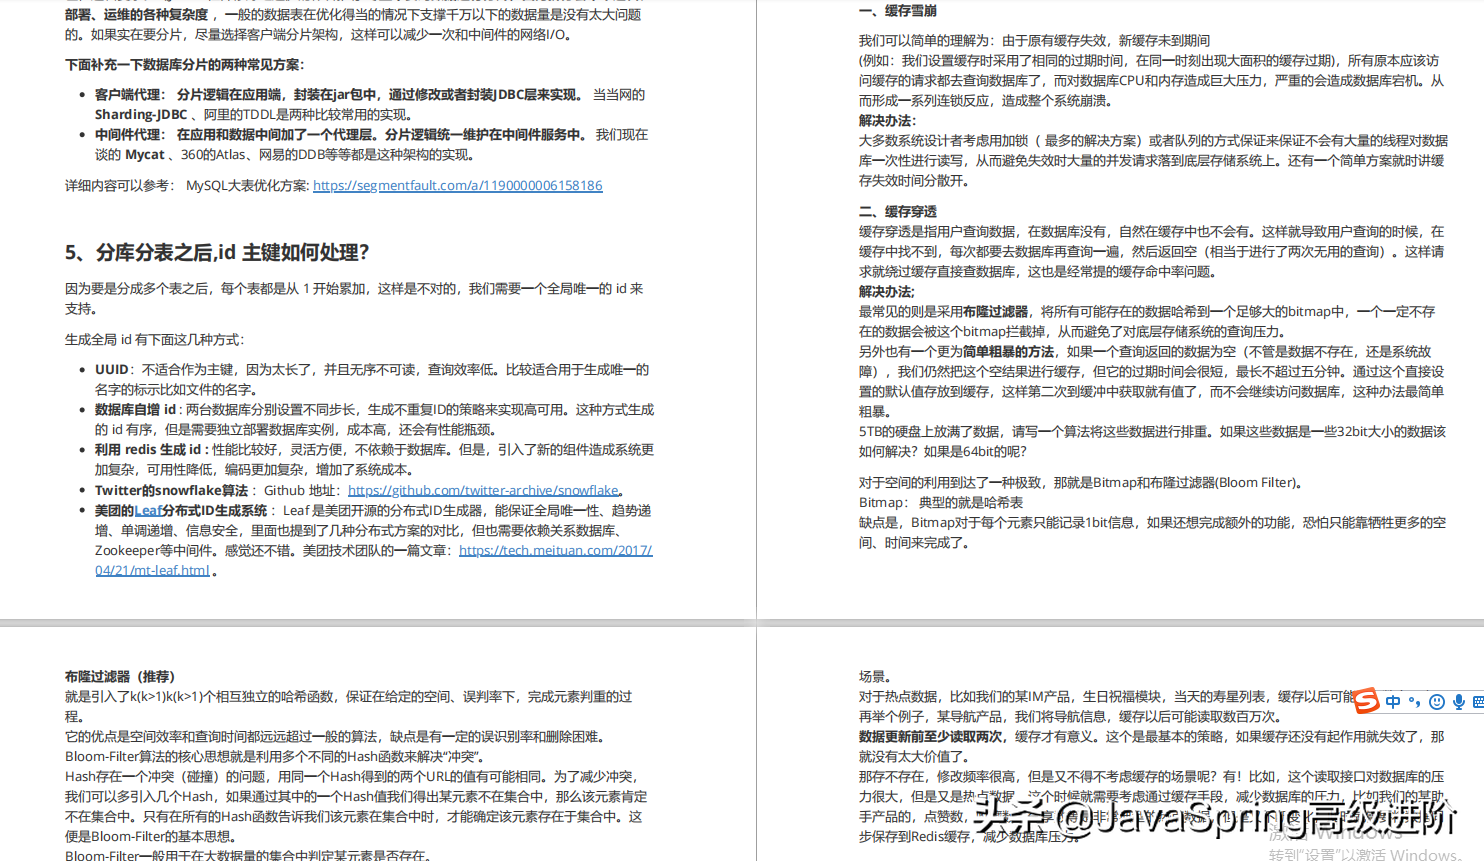Click the bold Mycat term
The height and width of the screenshot is (861, 1484).
point(144,154)
